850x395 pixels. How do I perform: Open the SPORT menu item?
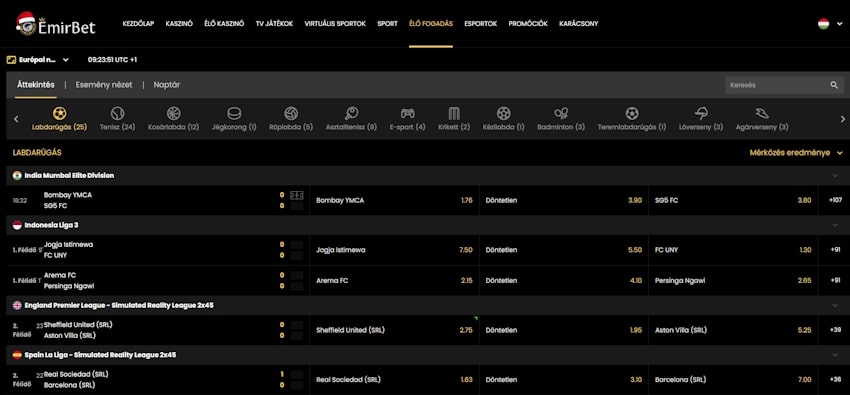click(387, 24)
